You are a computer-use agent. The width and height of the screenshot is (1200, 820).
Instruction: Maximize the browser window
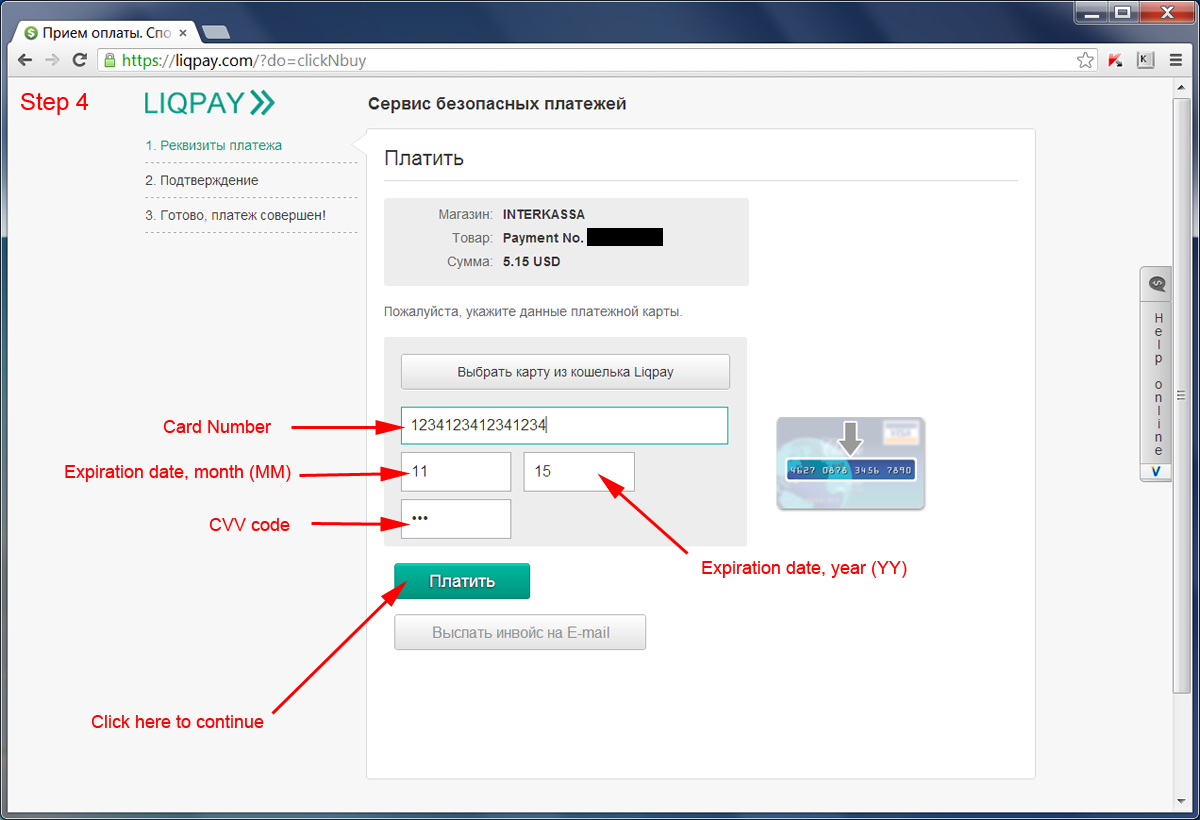point(1121,11)
